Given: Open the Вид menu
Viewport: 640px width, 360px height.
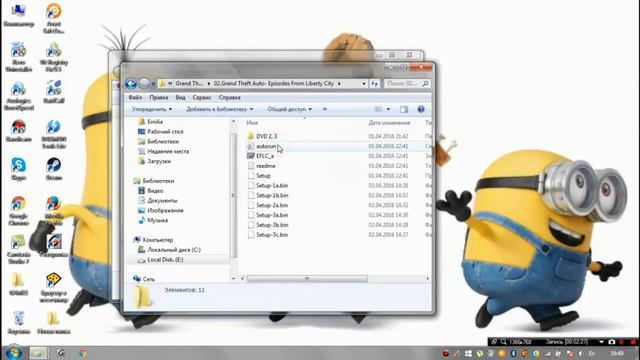Looking at the screenshot, I should pos(180,98).
